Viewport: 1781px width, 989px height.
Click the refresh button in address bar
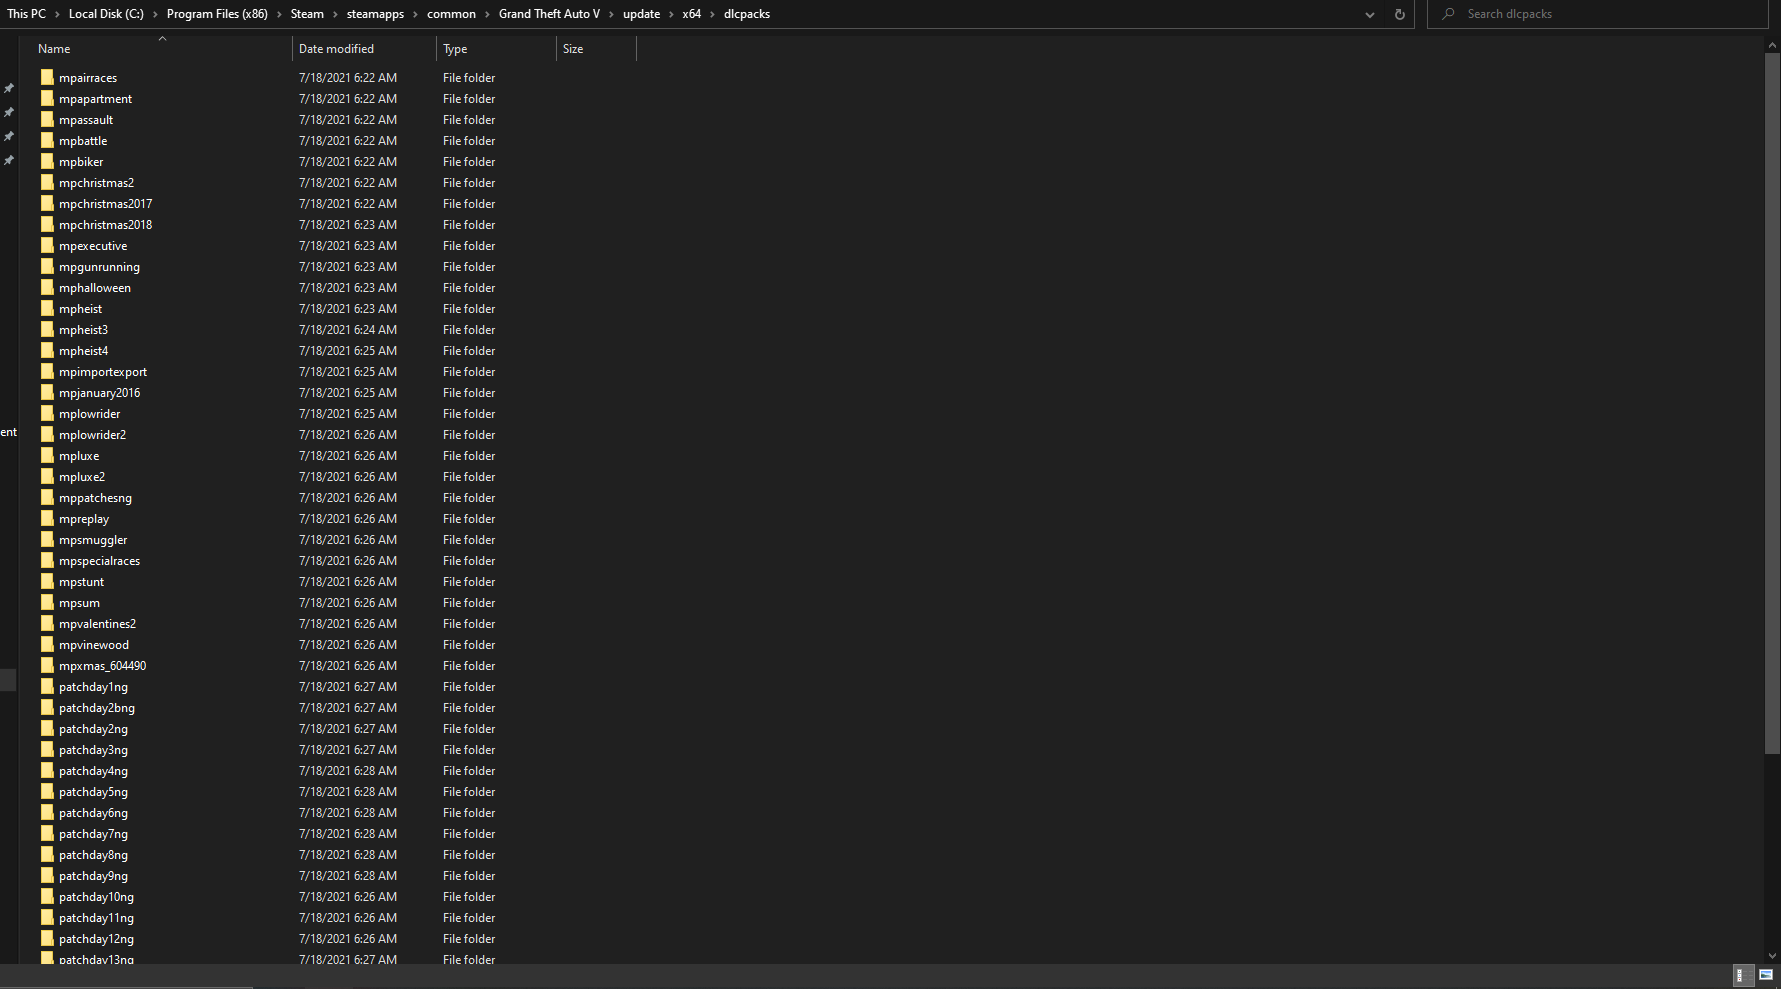pos(1399,14)
